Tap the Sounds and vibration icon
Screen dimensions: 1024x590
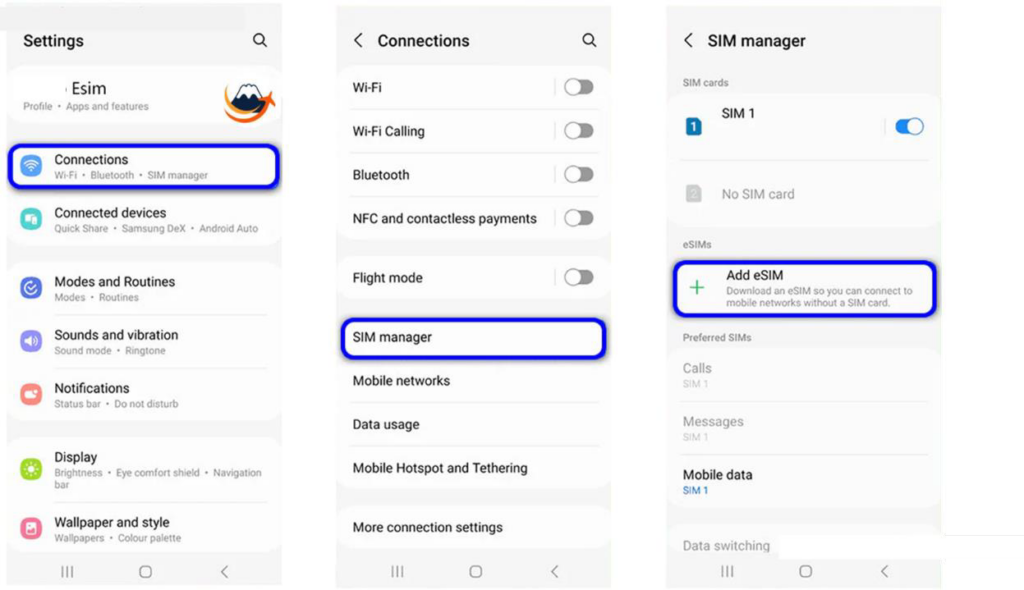click(32, 342)
